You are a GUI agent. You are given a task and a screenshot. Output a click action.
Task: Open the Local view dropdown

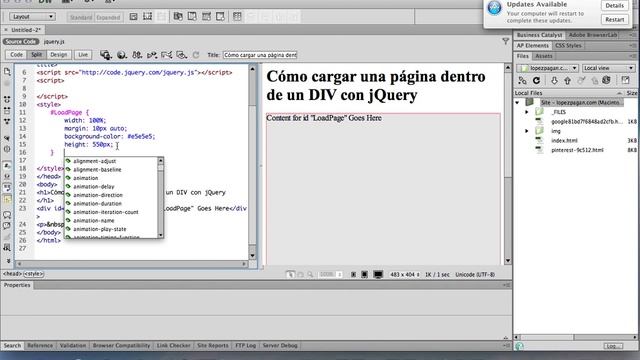coord(609,68)
